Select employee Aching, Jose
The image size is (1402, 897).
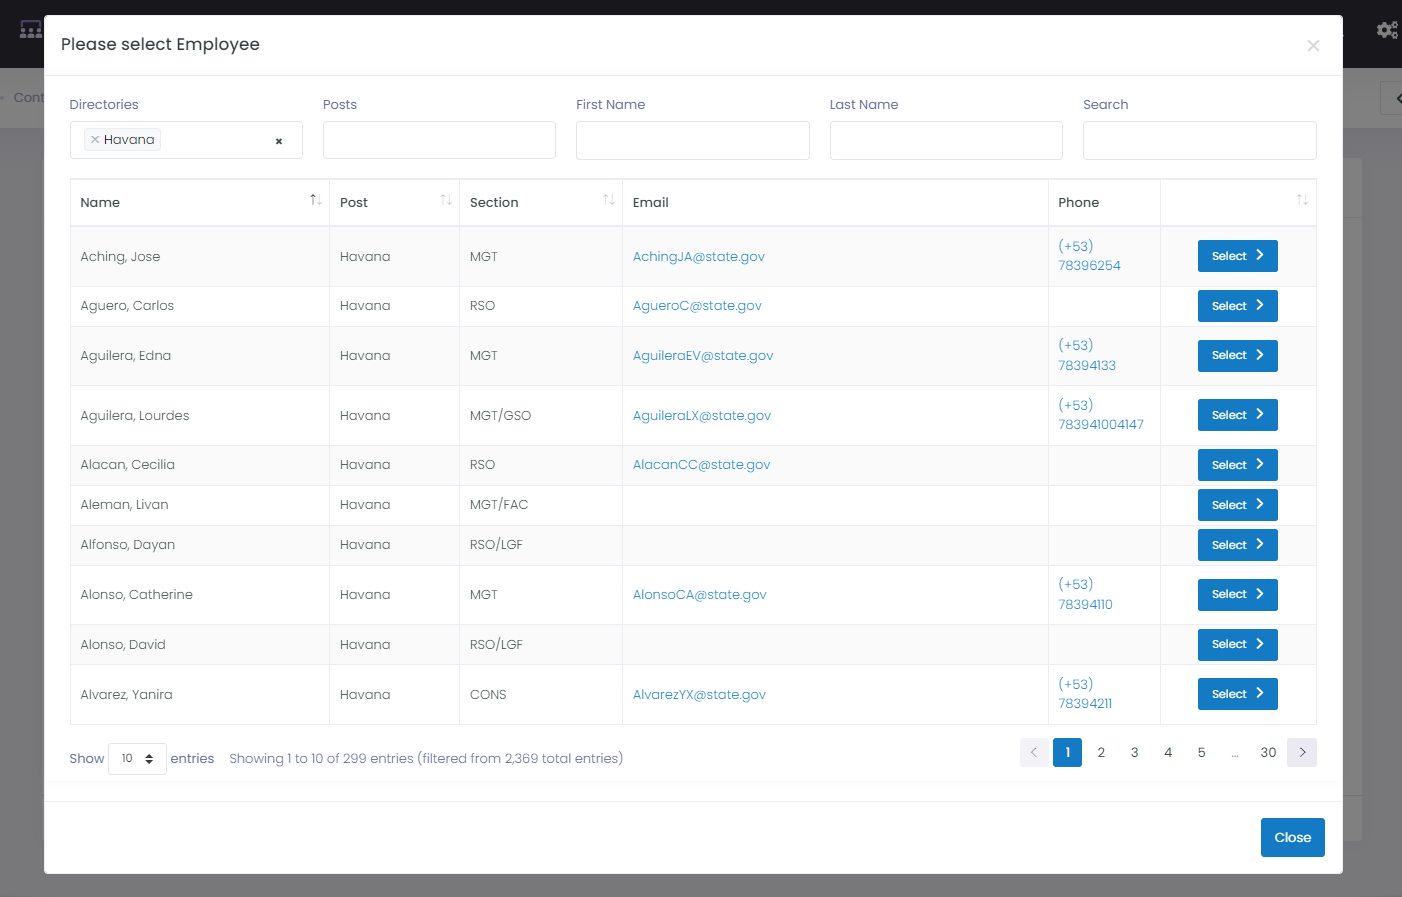coord(1238,256)
